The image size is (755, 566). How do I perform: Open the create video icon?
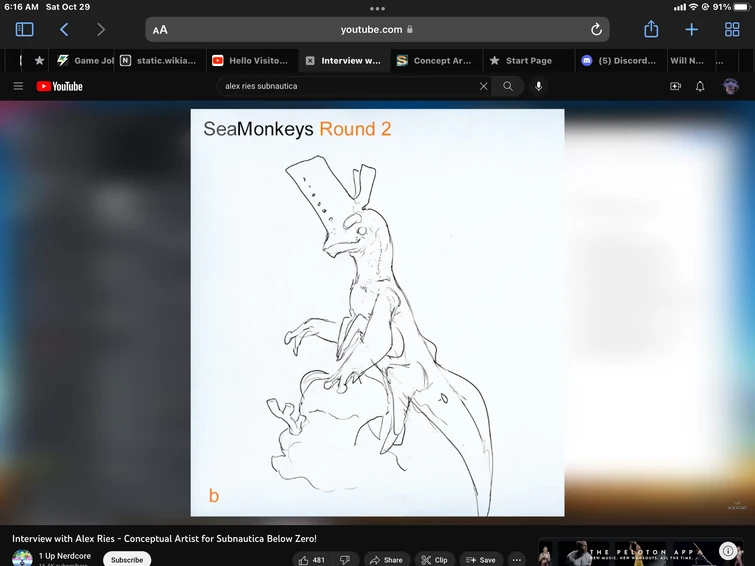676,86
